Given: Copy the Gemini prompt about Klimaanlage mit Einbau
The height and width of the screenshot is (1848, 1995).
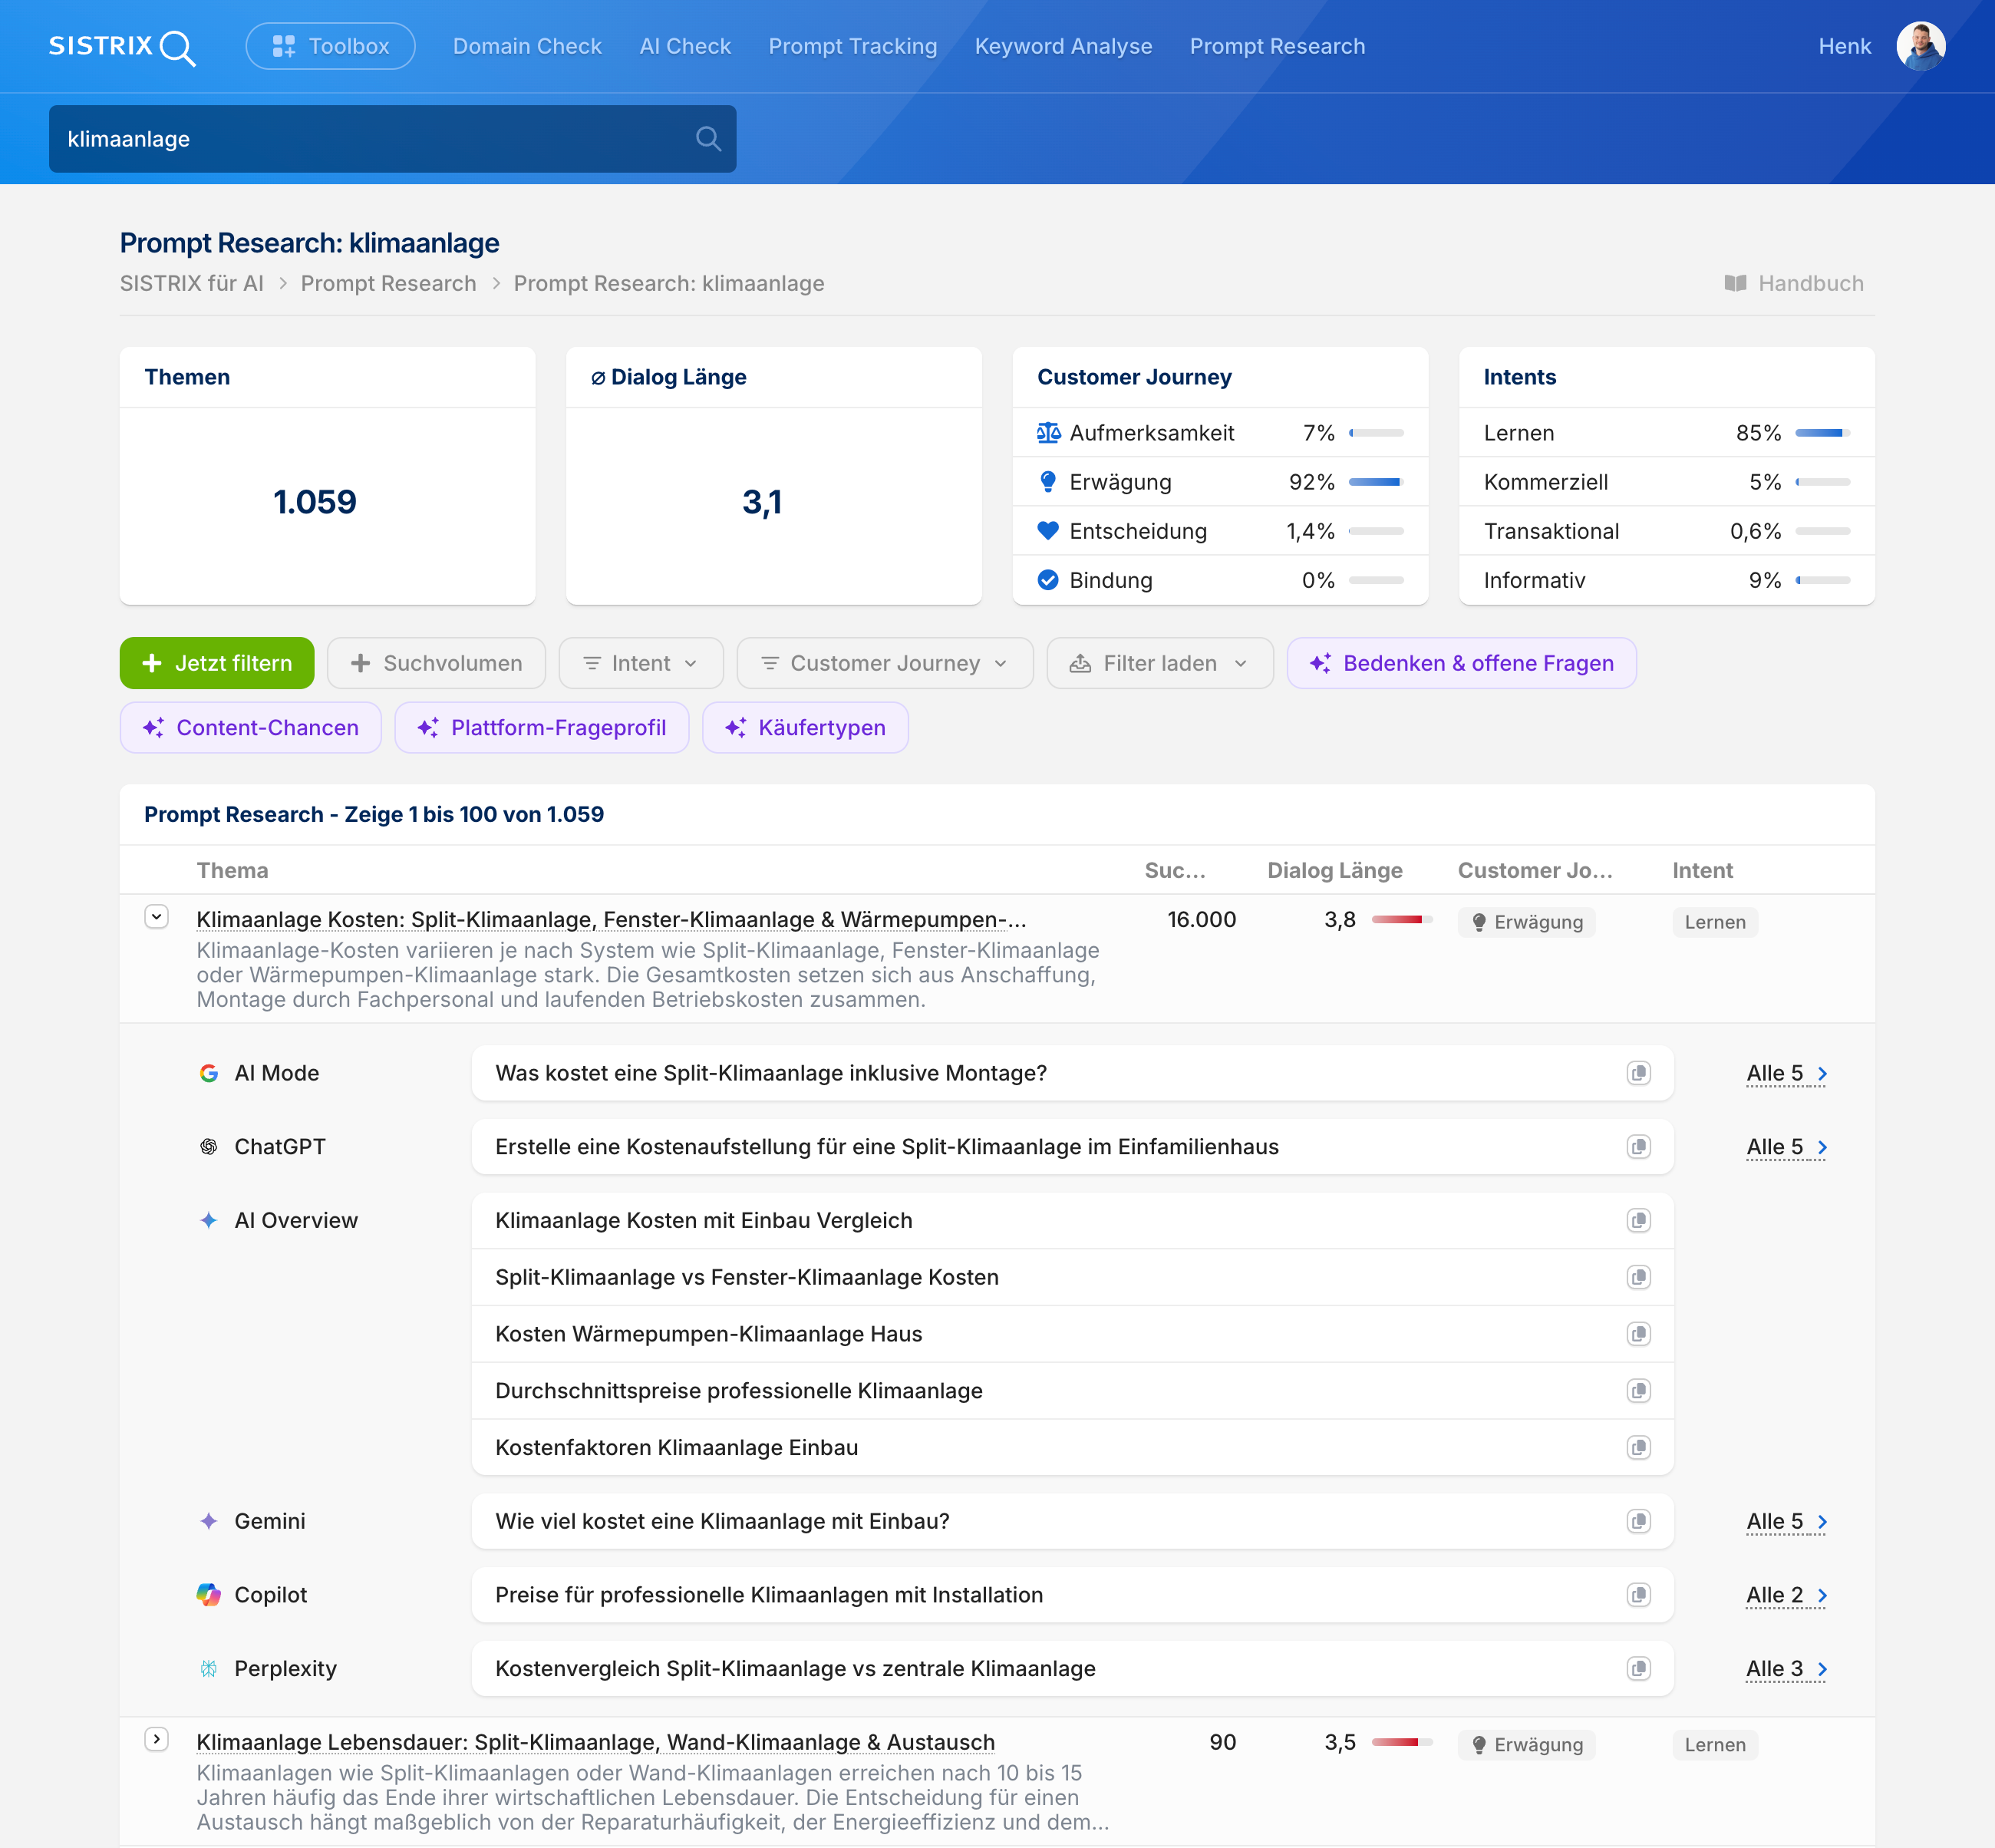Looking at the screenshot, I should (x=1638, y=1521).
